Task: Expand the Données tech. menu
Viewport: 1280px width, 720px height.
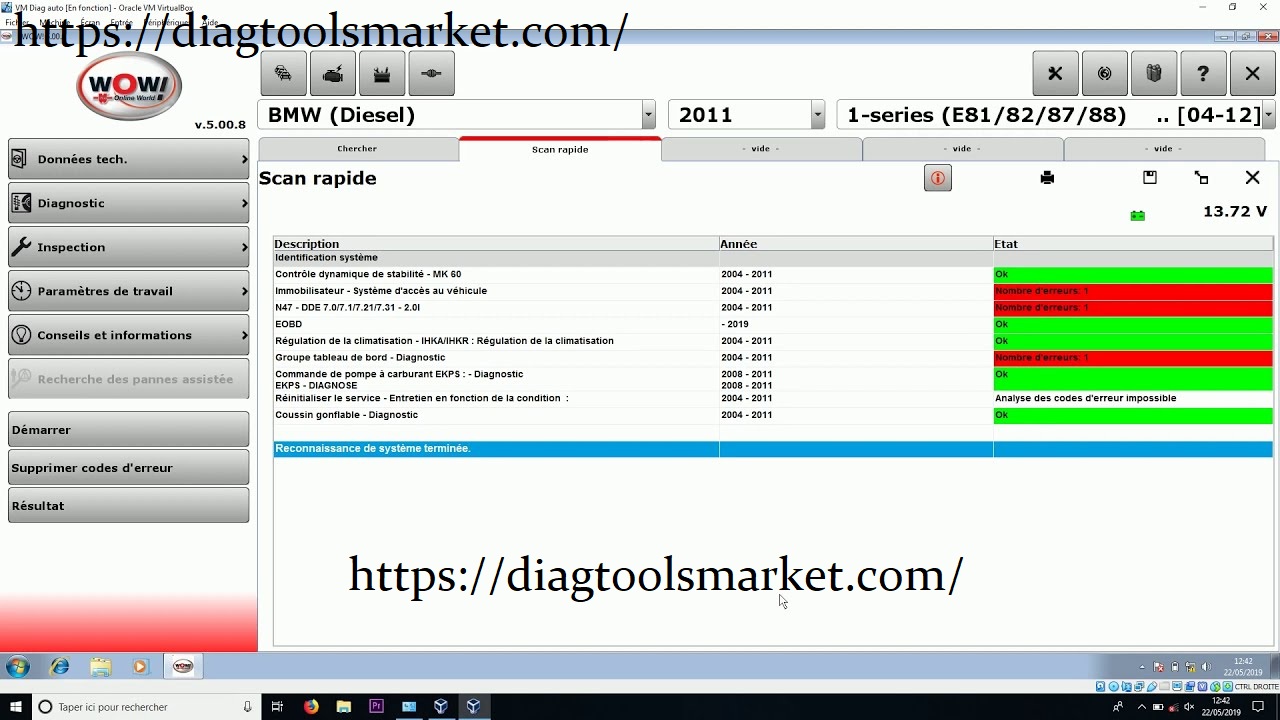Action: [128, 159]
